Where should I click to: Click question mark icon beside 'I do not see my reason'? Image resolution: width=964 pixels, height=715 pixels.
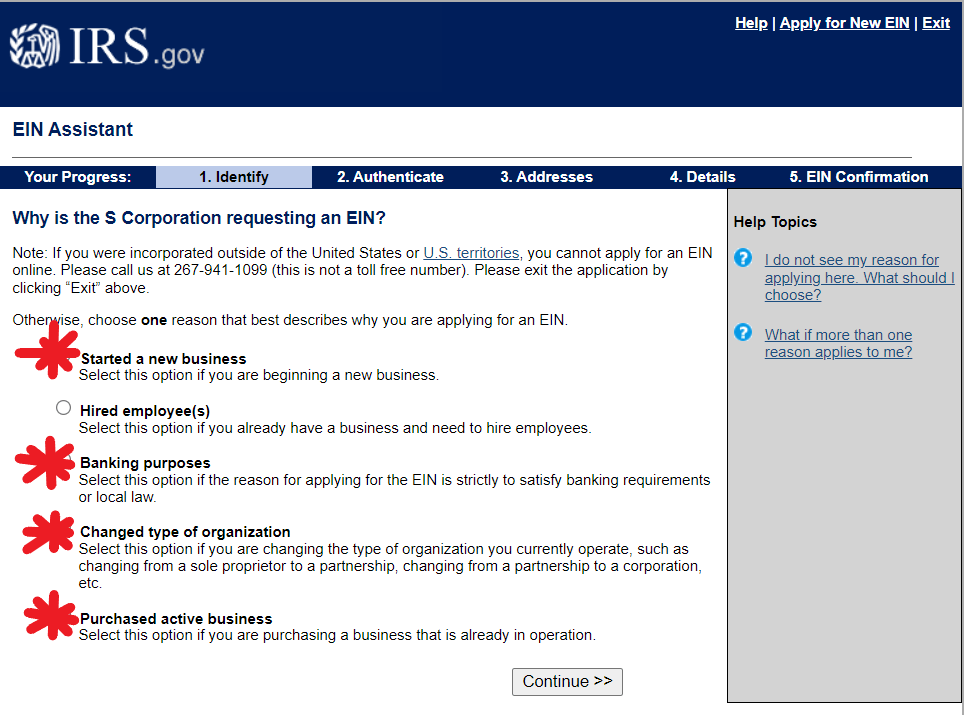(x=743, y=258)
